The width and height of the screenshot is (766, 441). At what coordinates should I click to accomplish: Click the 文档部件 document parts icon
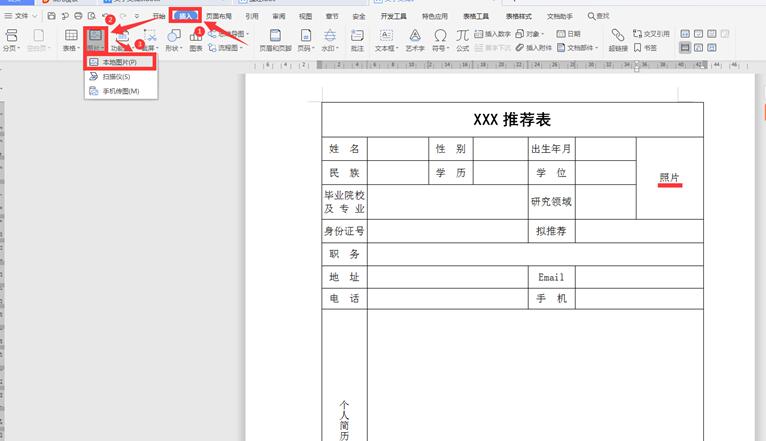tap(561, 47)
